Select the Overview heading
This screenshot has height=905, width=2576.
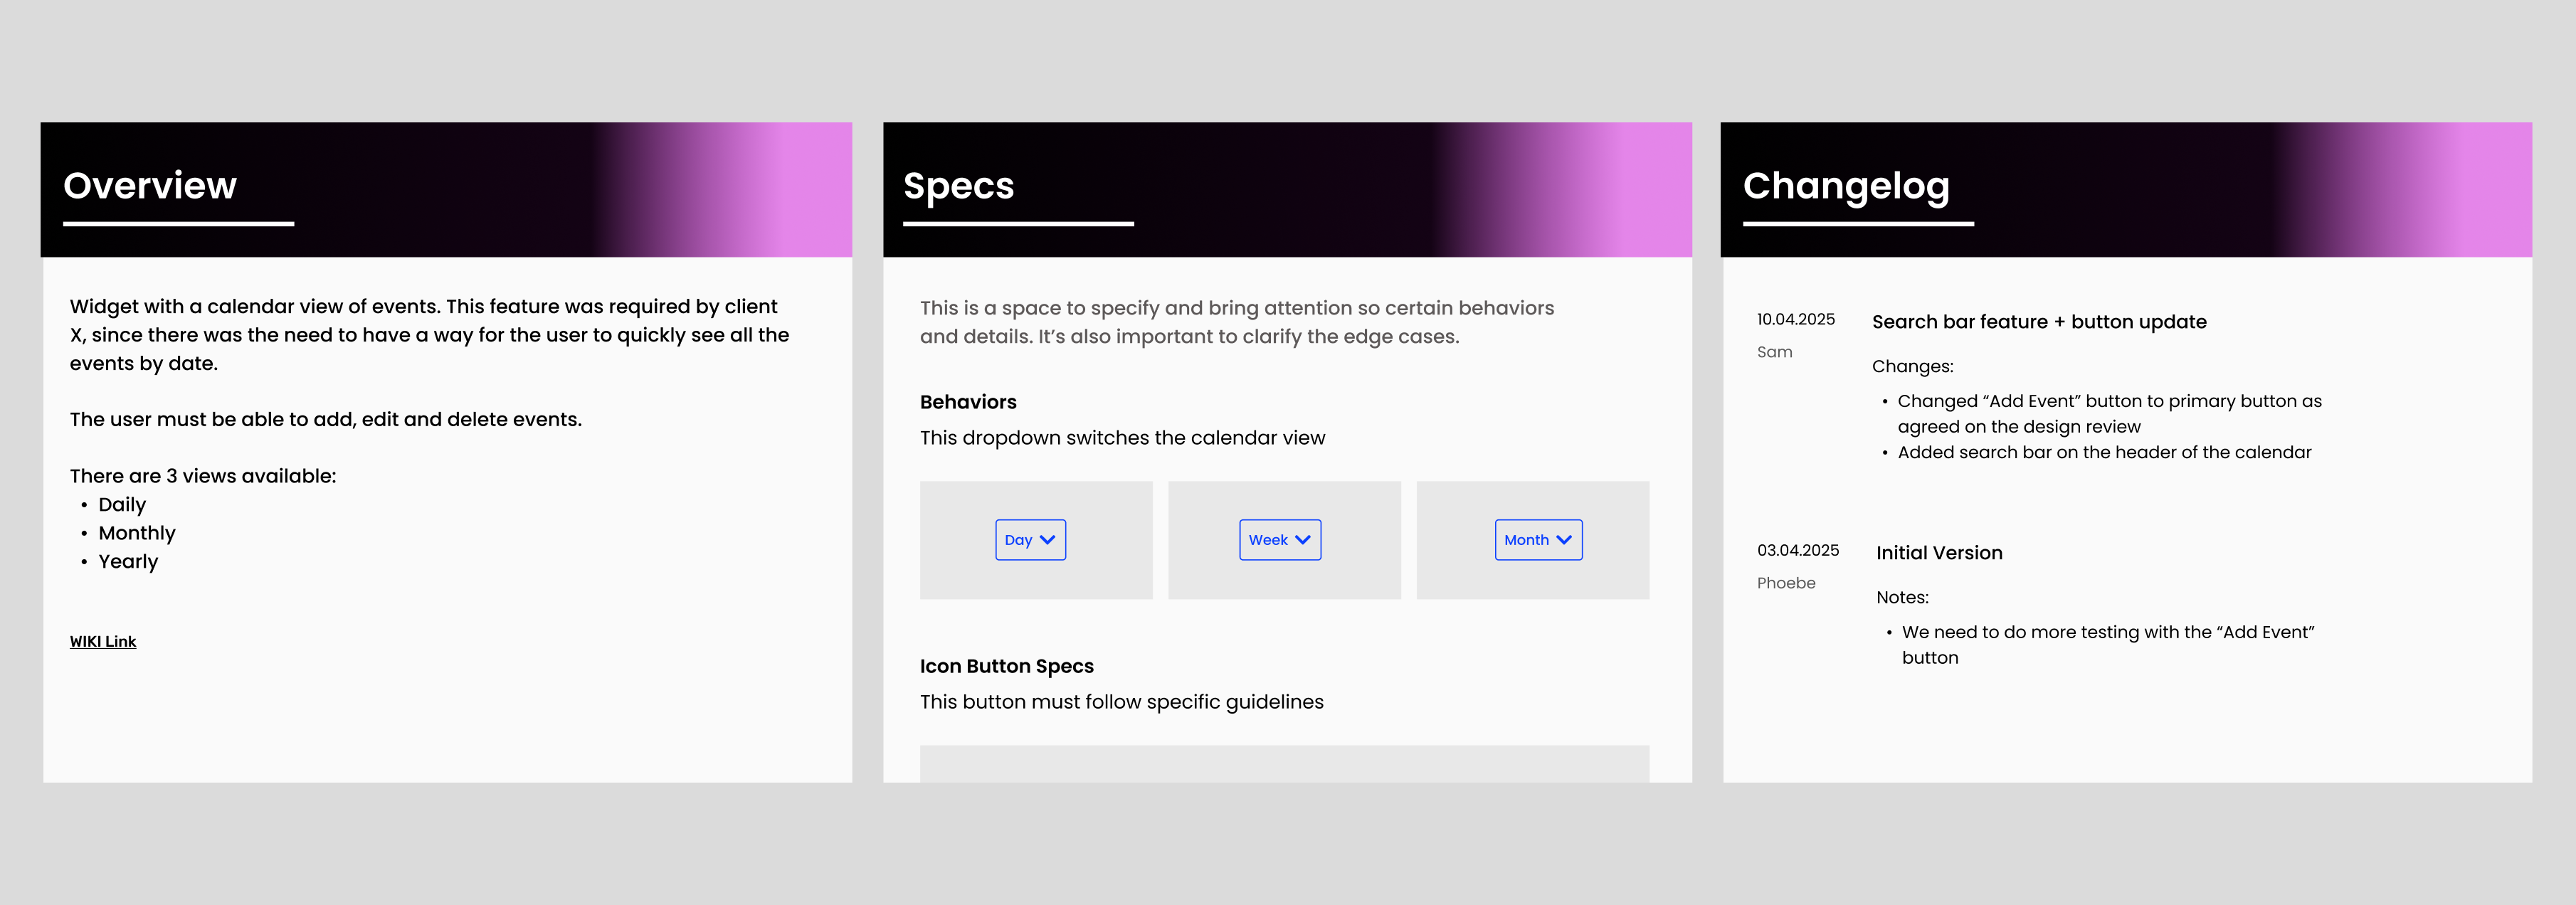coord(150,186)
